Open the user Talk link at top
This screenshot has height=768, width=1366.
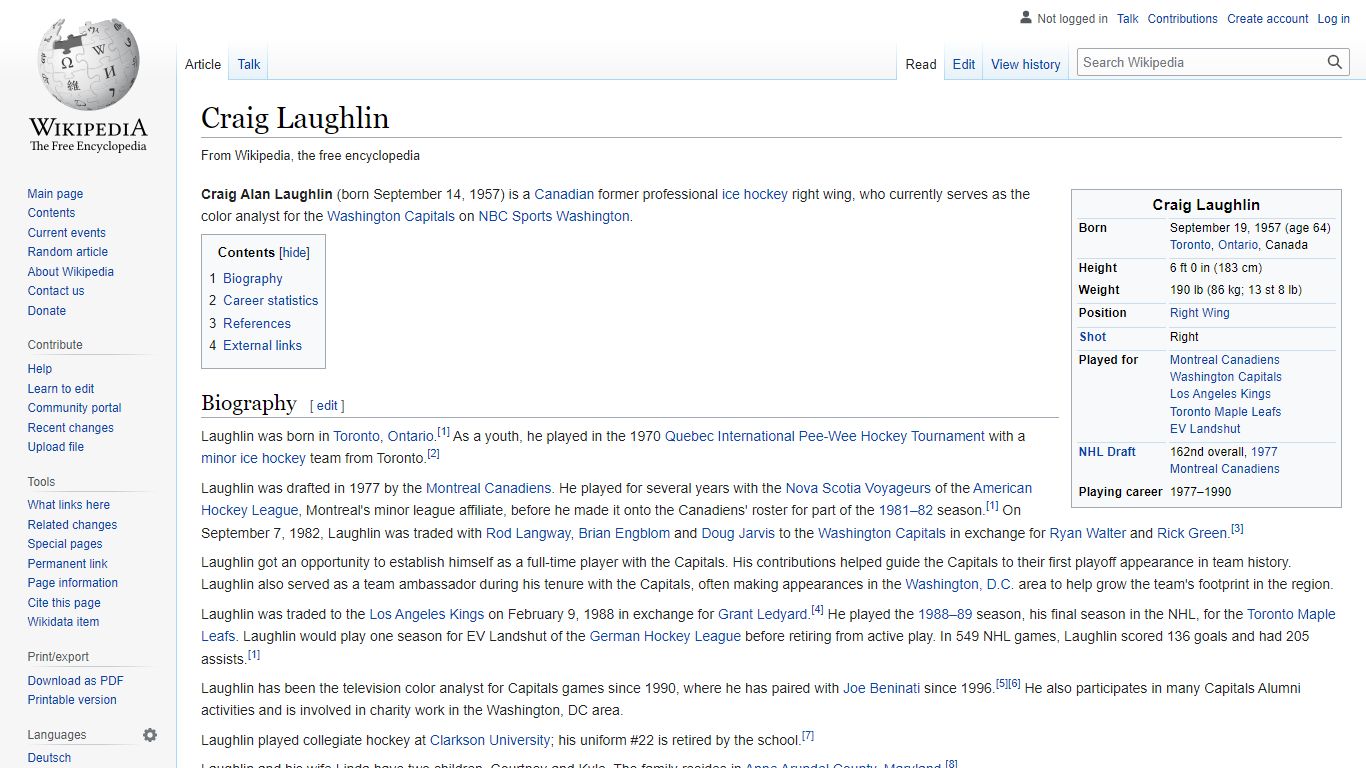[1128, 19]
